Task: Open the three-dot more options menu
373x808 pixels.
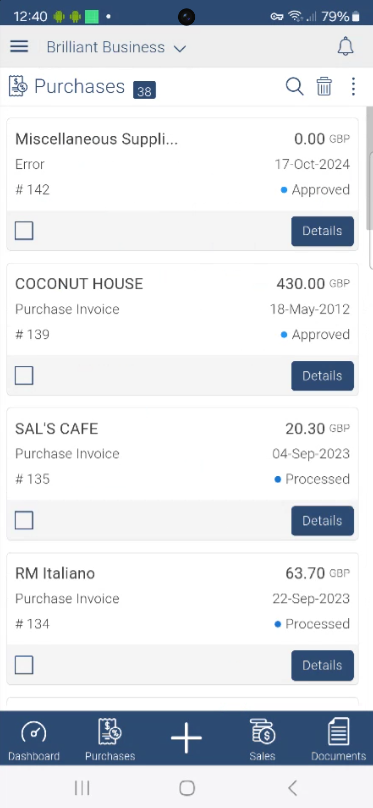Action: [x=353, y=87]
